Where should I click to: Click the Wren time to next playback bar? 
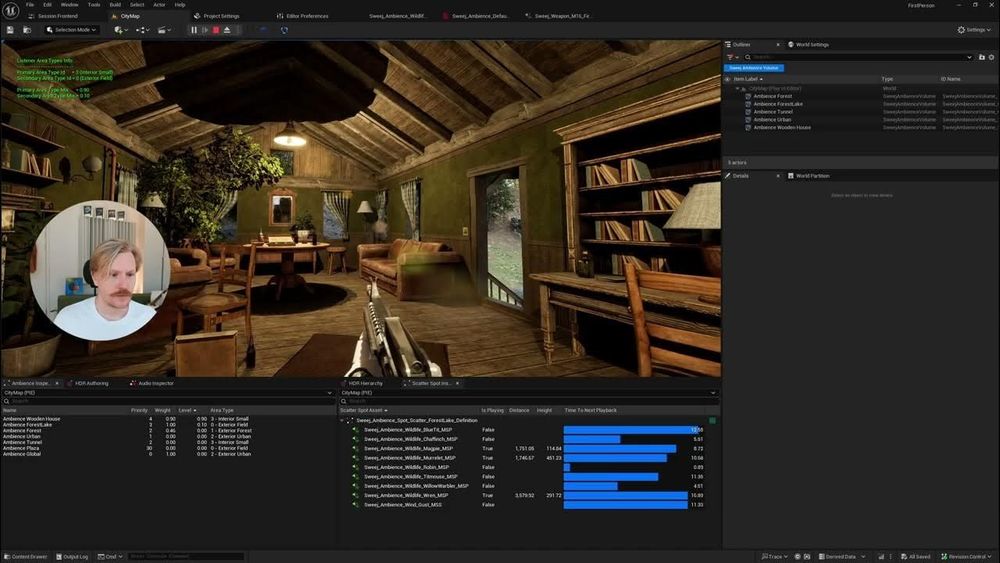[626, 495]
